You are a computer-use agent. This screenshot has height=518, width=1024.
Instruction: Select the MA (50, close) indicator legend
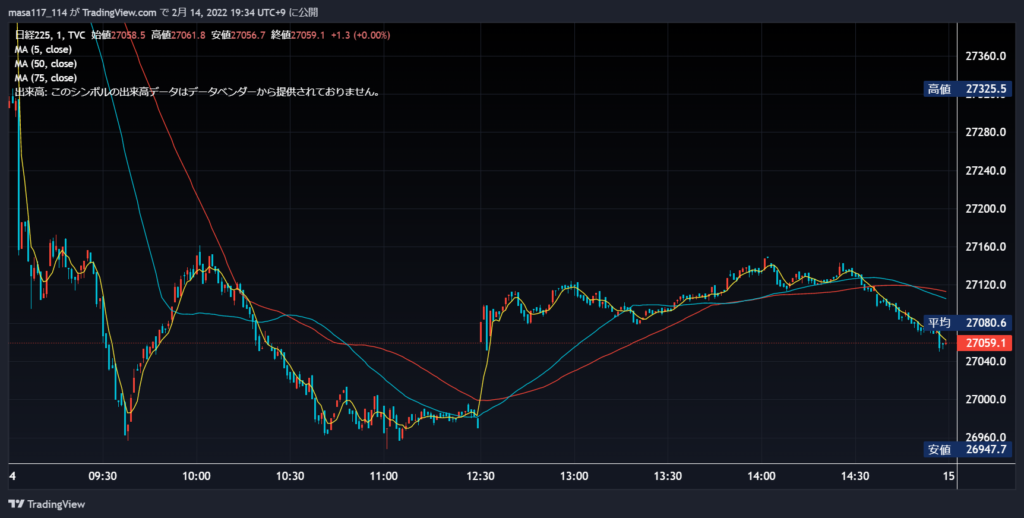(x=46, y=64)
